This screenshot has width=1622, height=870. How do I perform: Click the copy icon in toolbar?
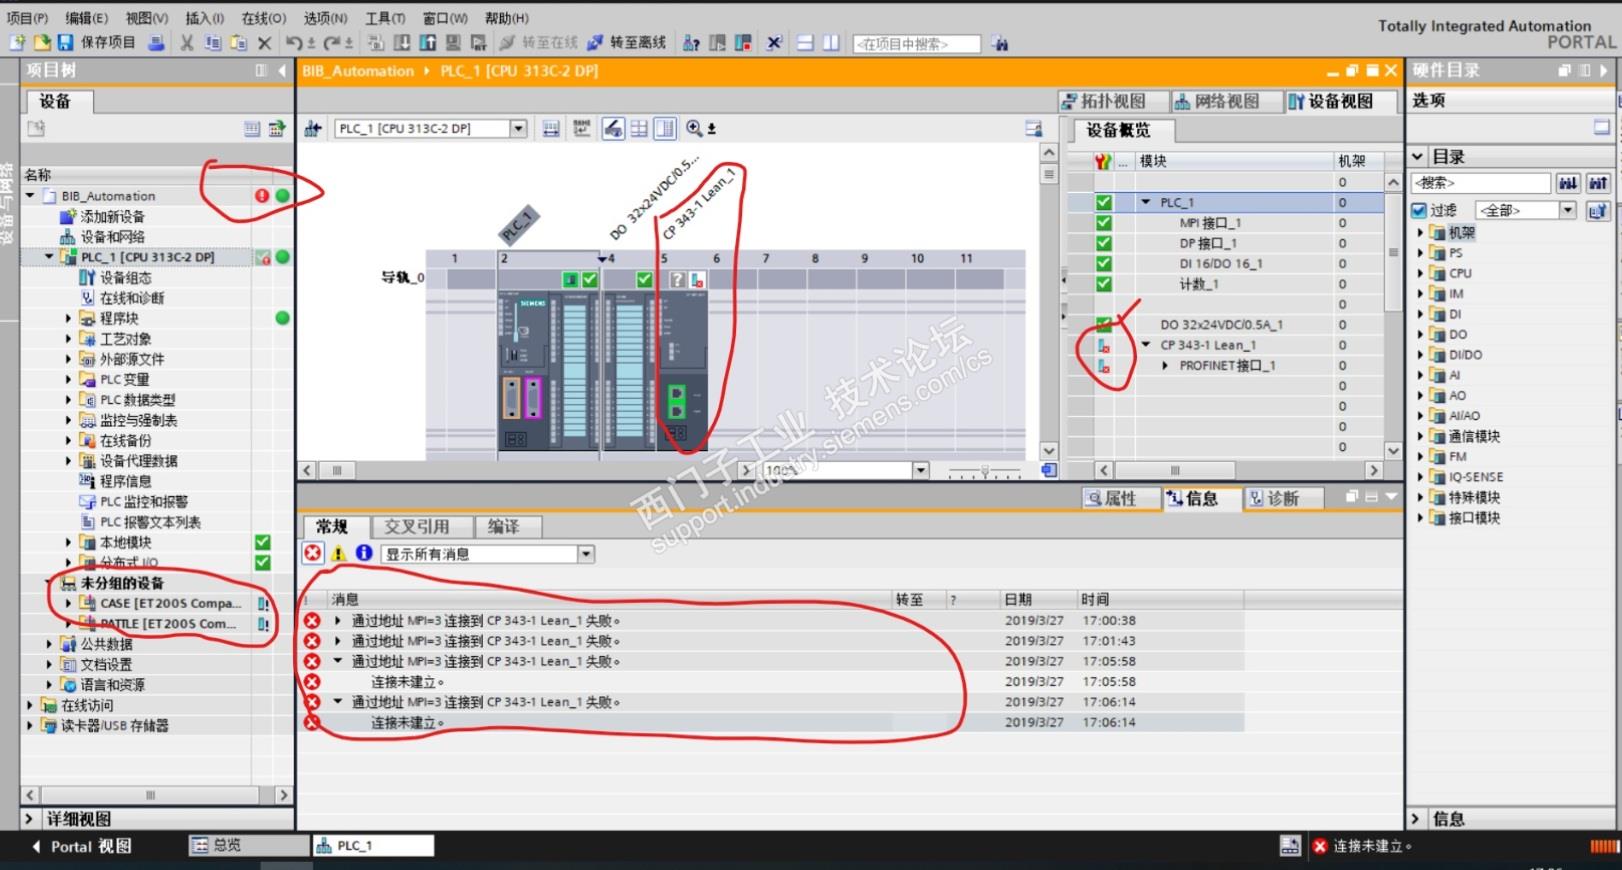coord(213,43)
